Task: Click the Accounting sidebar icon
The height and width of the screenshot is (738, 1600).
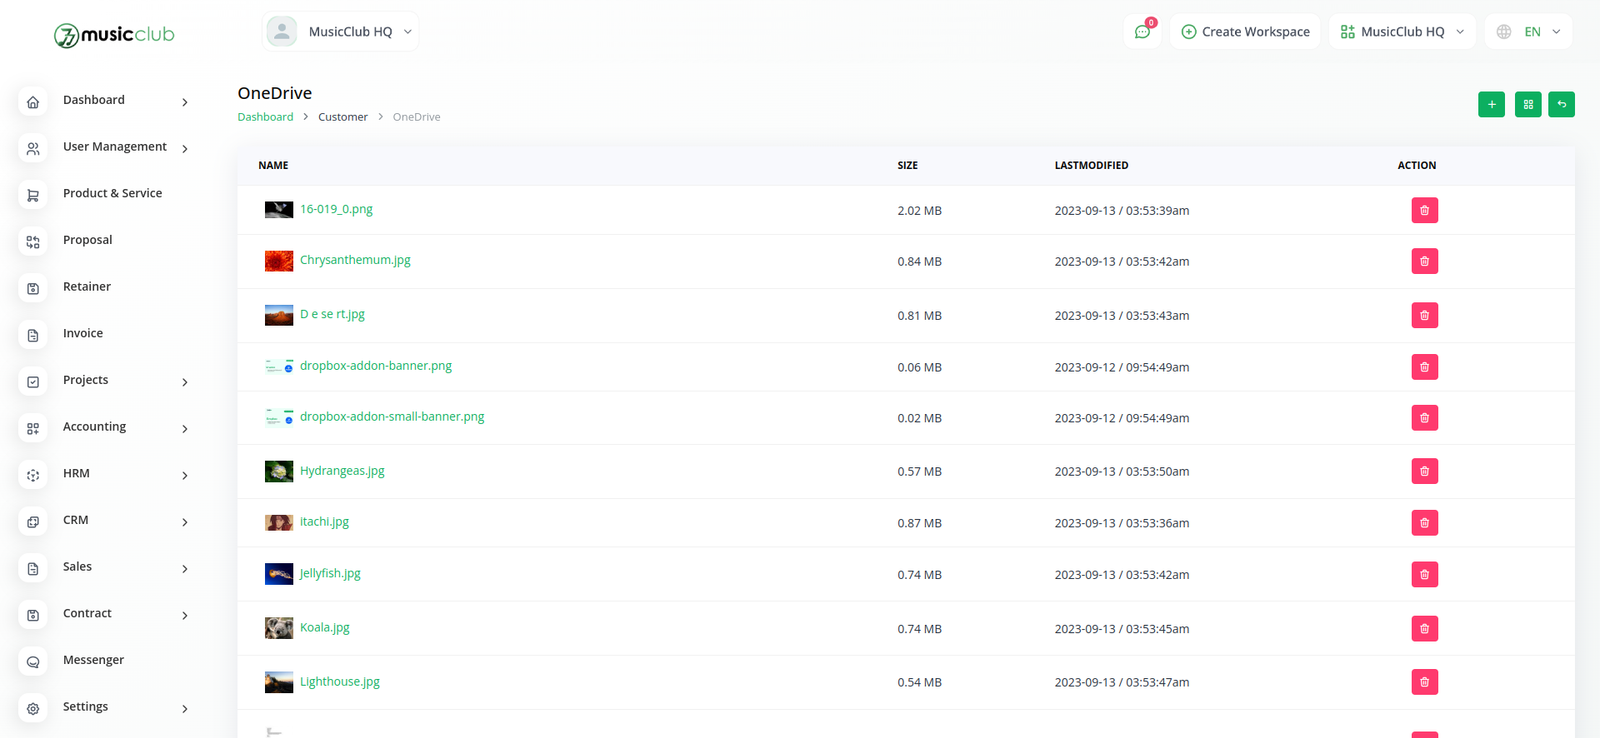Action: [33, 429]
